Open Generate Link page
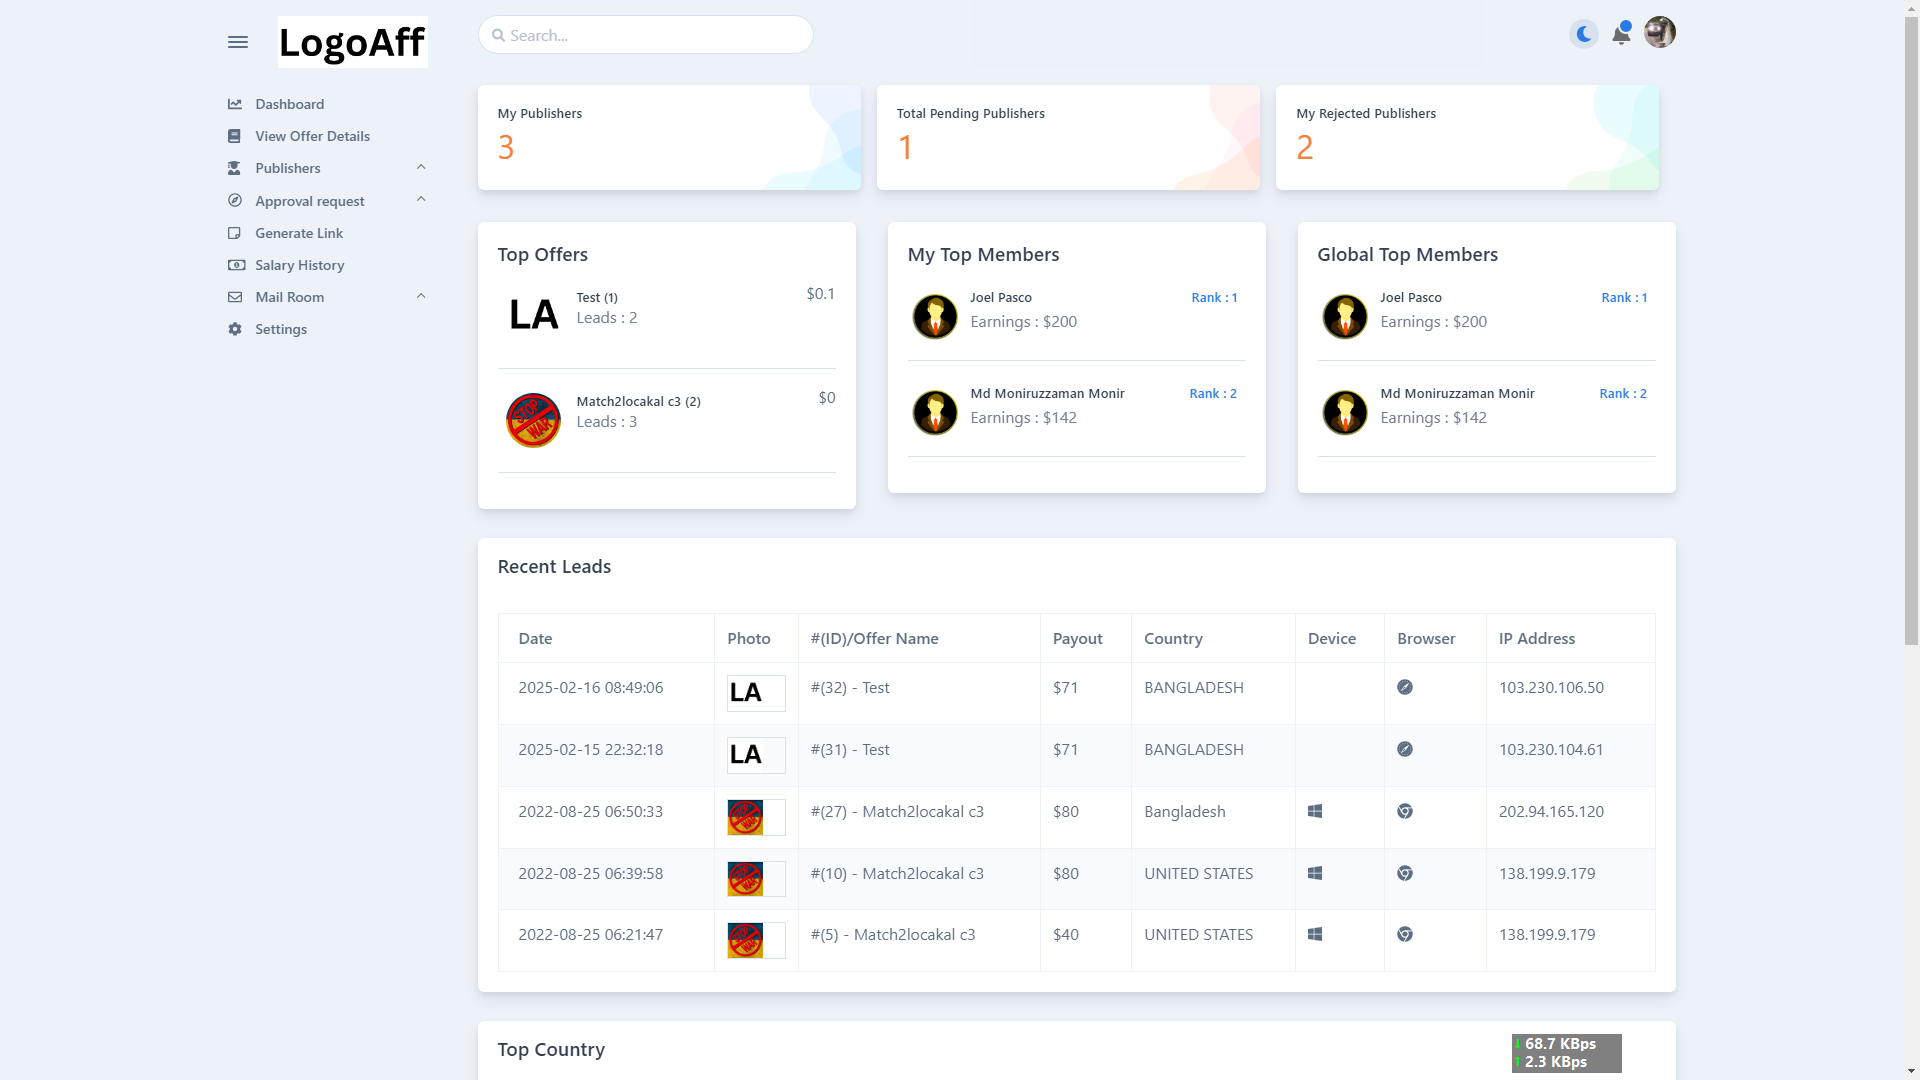The height and width of the screenshot is (1080, 1920). point(298,233)
